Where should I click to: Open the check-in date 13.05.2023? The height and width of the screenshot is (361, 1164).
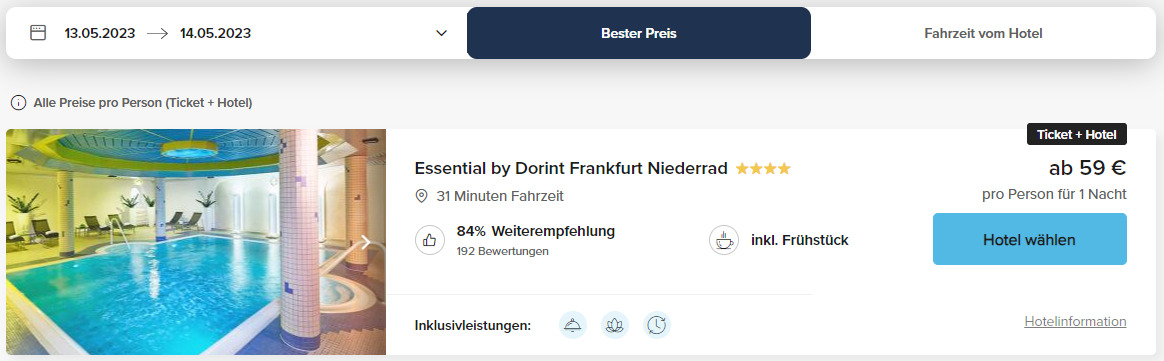(x=99, y=33)
